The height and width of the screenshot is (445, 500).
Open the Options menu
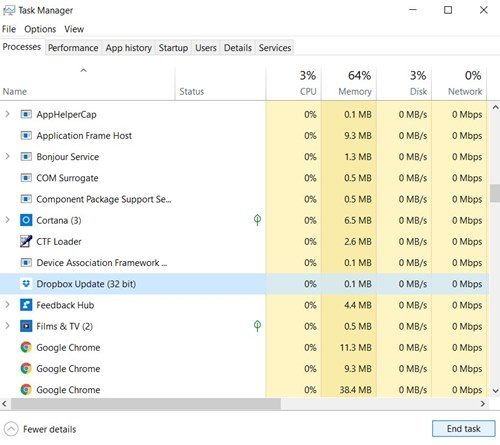pyautogui.click(x=40, y=29)
